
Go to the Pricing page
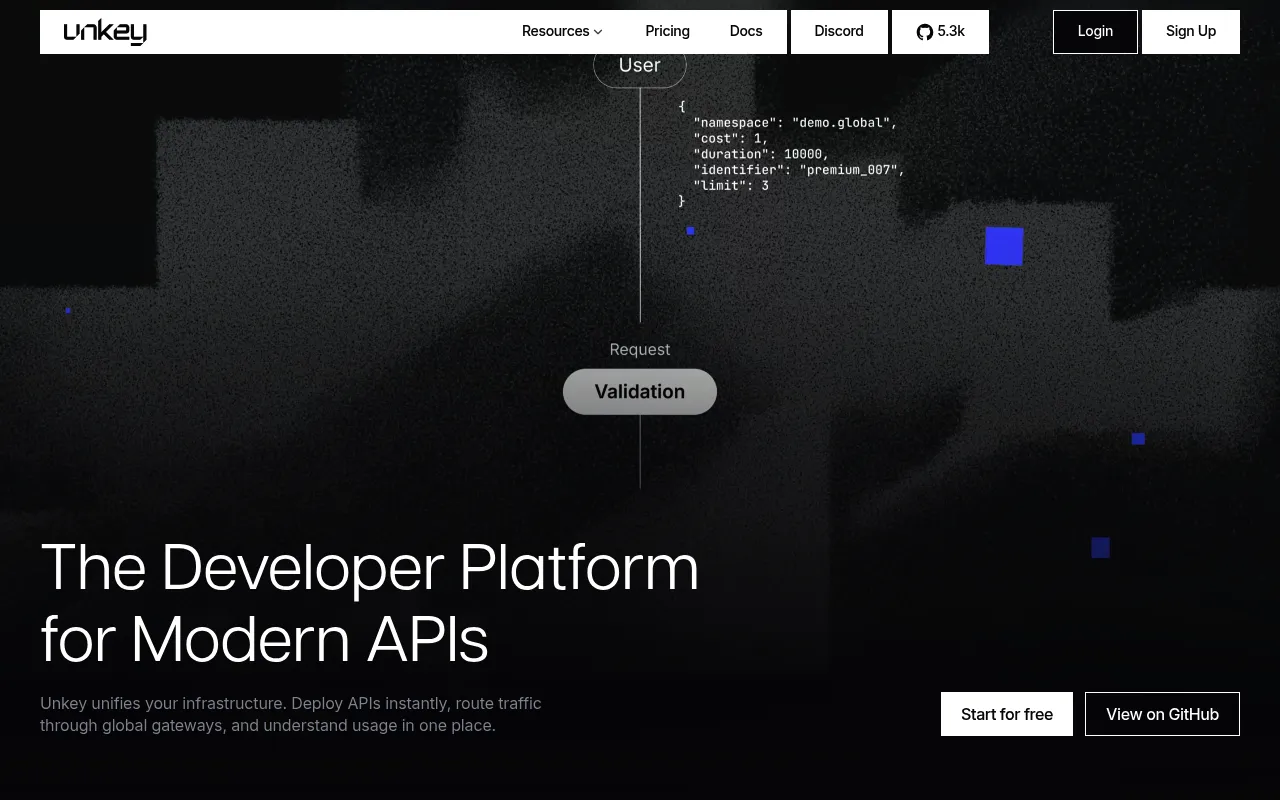tap(667, 32)
